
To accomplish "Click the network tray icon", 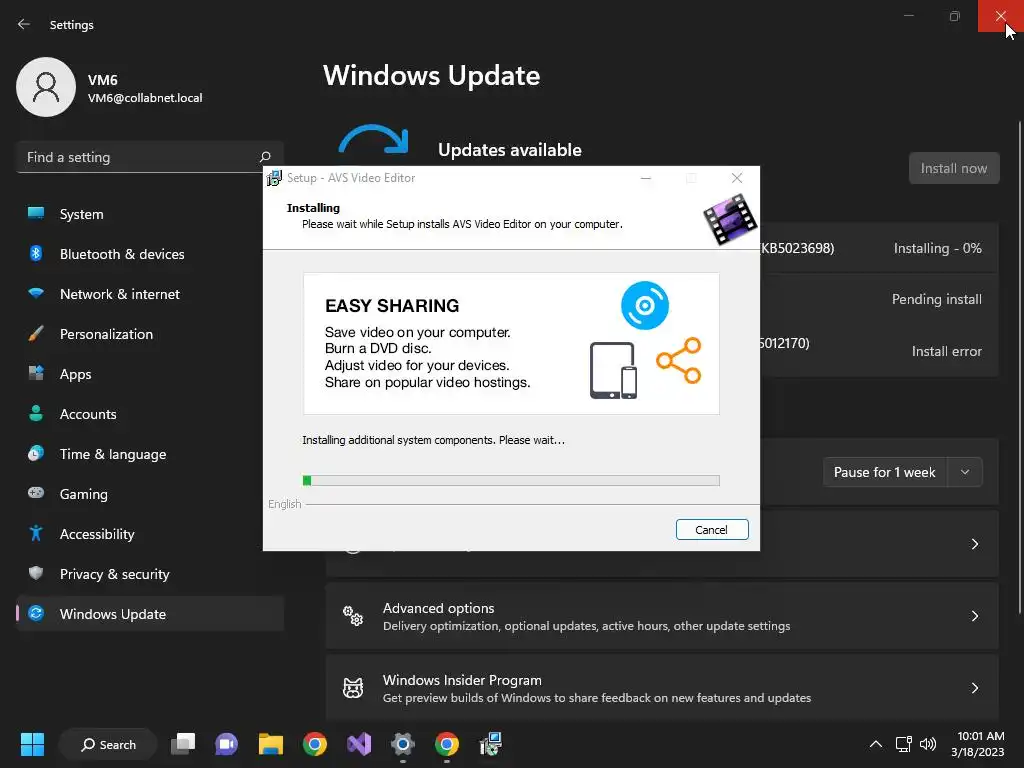I will pos(903,744).
